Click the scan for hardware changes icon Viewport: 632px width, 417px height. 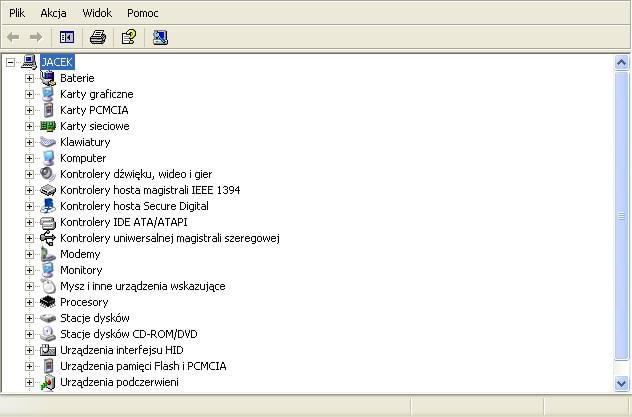(160, 37)
